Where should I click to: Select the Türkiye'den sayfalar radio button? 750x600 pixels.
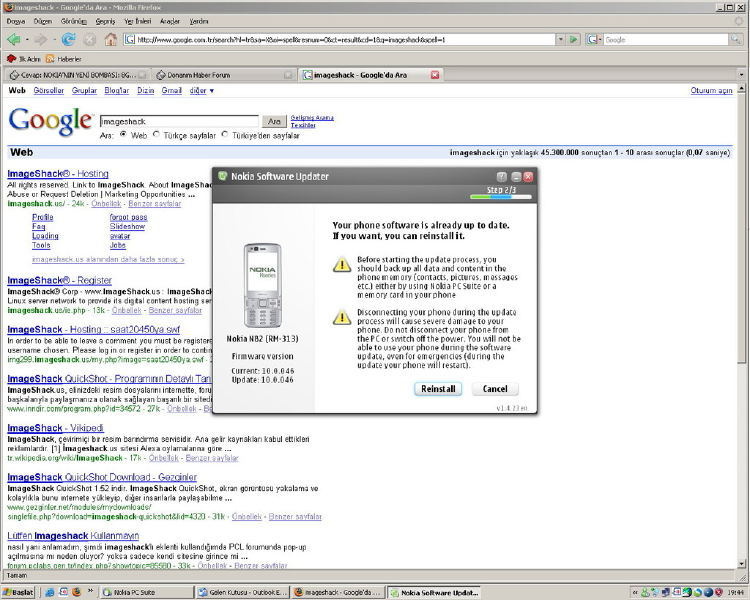[225, 134]
